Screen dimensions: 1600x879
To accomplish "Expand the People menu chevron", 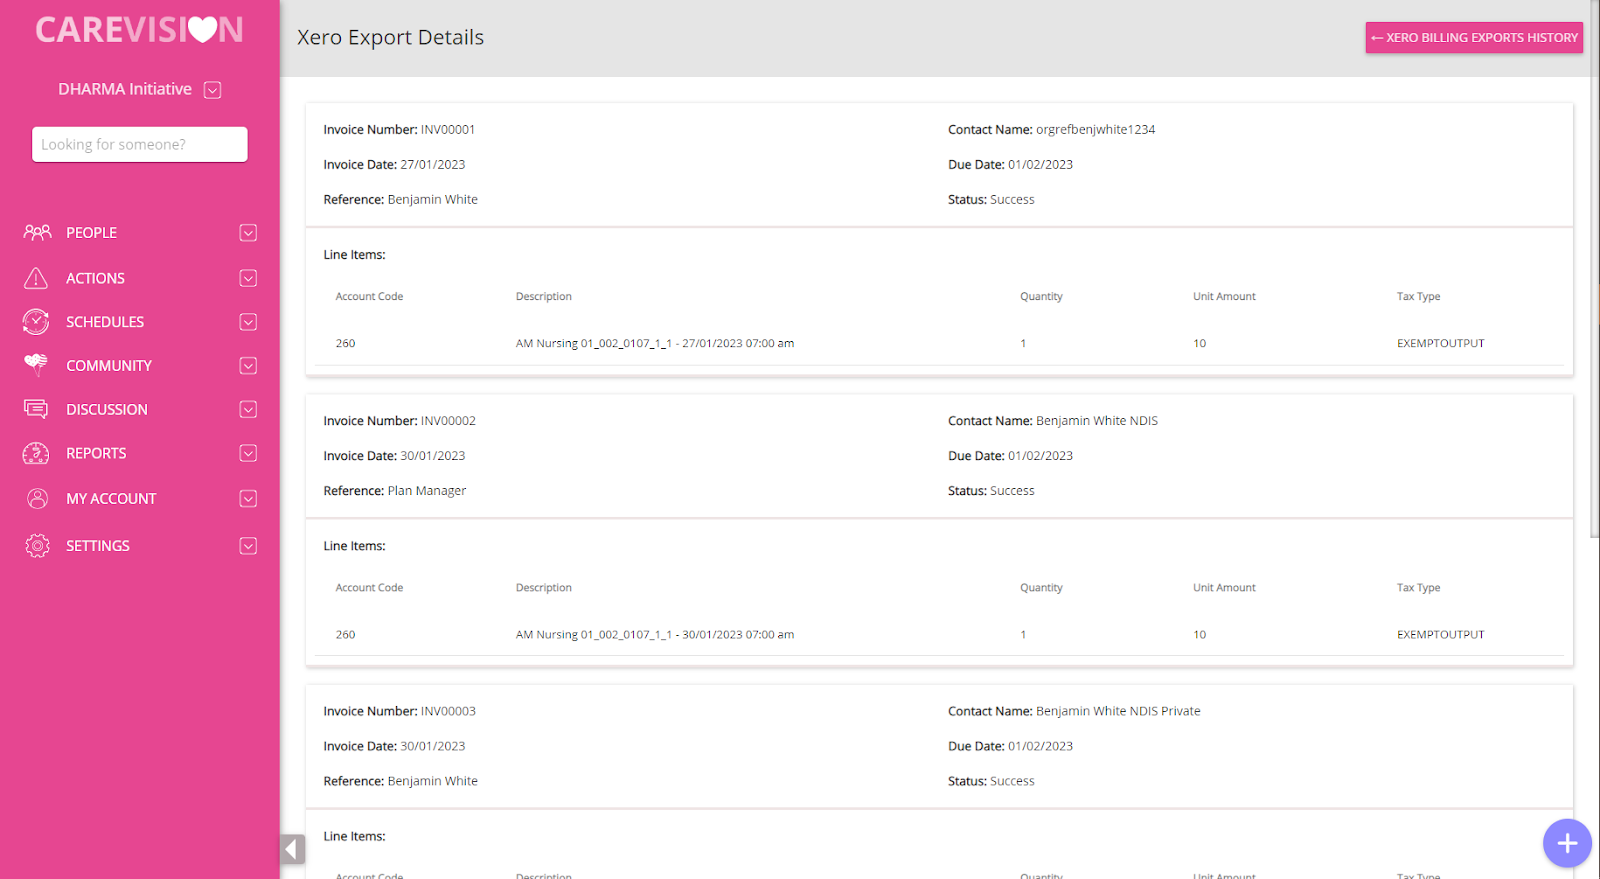I will coord(248,232).
